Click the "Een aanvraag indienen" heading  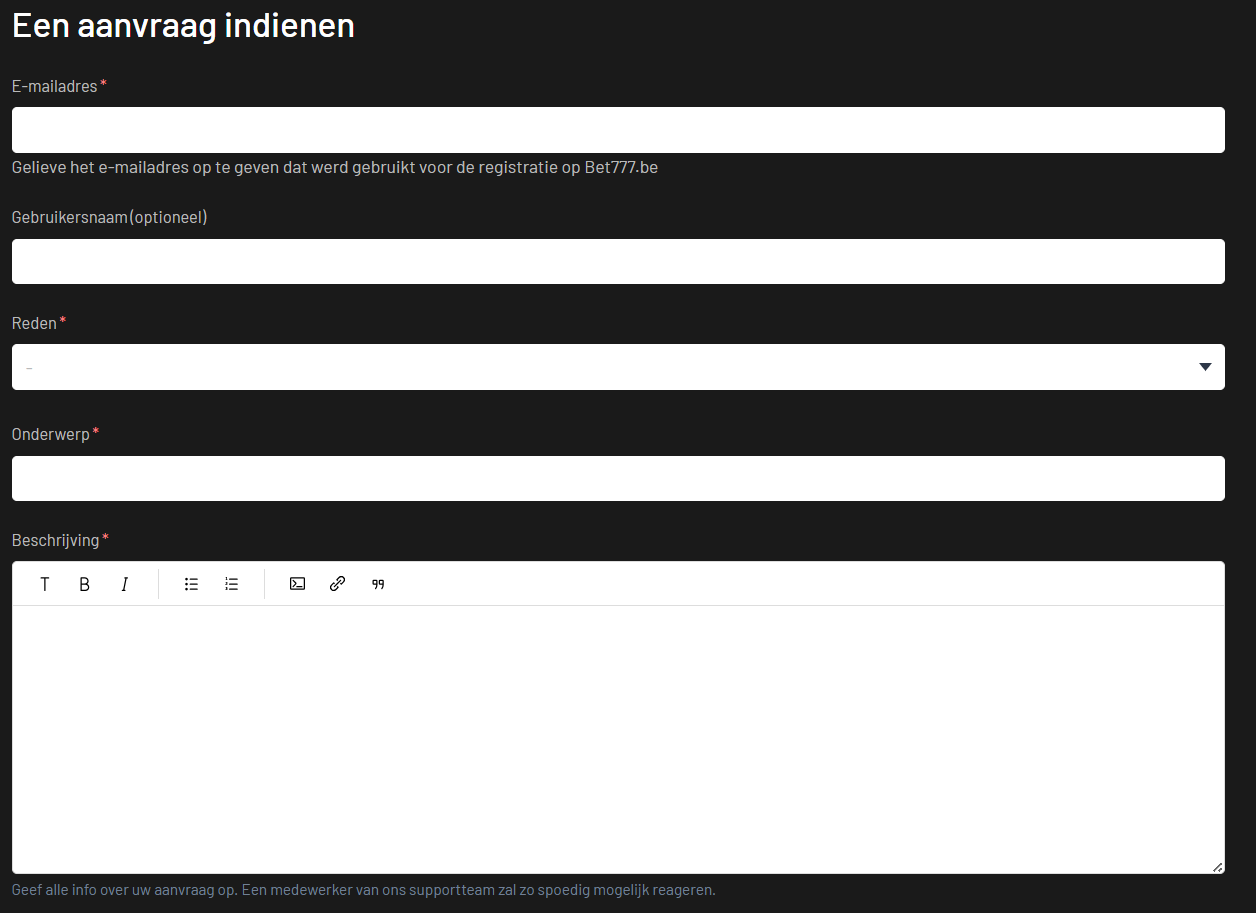click(x=183, y=25)
